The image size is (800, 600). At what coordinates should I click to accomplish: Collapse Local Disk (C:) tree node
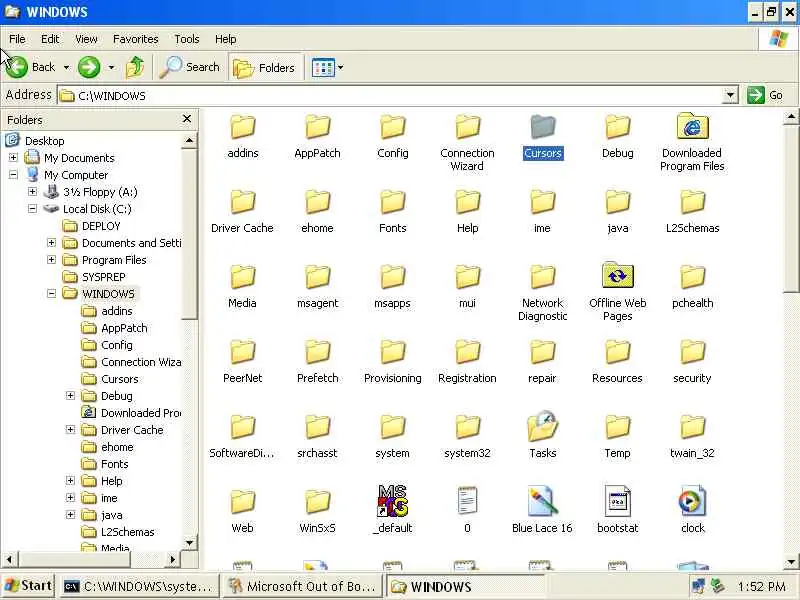click(x=32, y=209)
